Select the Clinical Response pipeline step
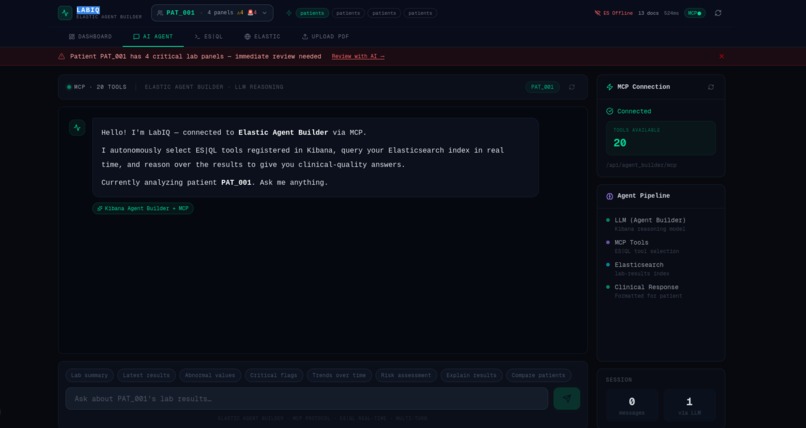Screen dimensions: 806x428 661,291
